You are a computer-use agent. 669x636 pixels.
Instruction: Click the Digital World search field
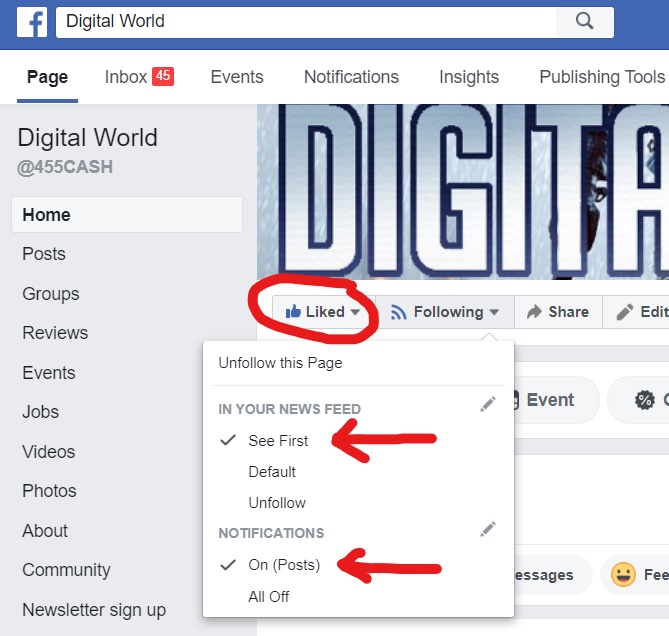click(x=306, y=22)
